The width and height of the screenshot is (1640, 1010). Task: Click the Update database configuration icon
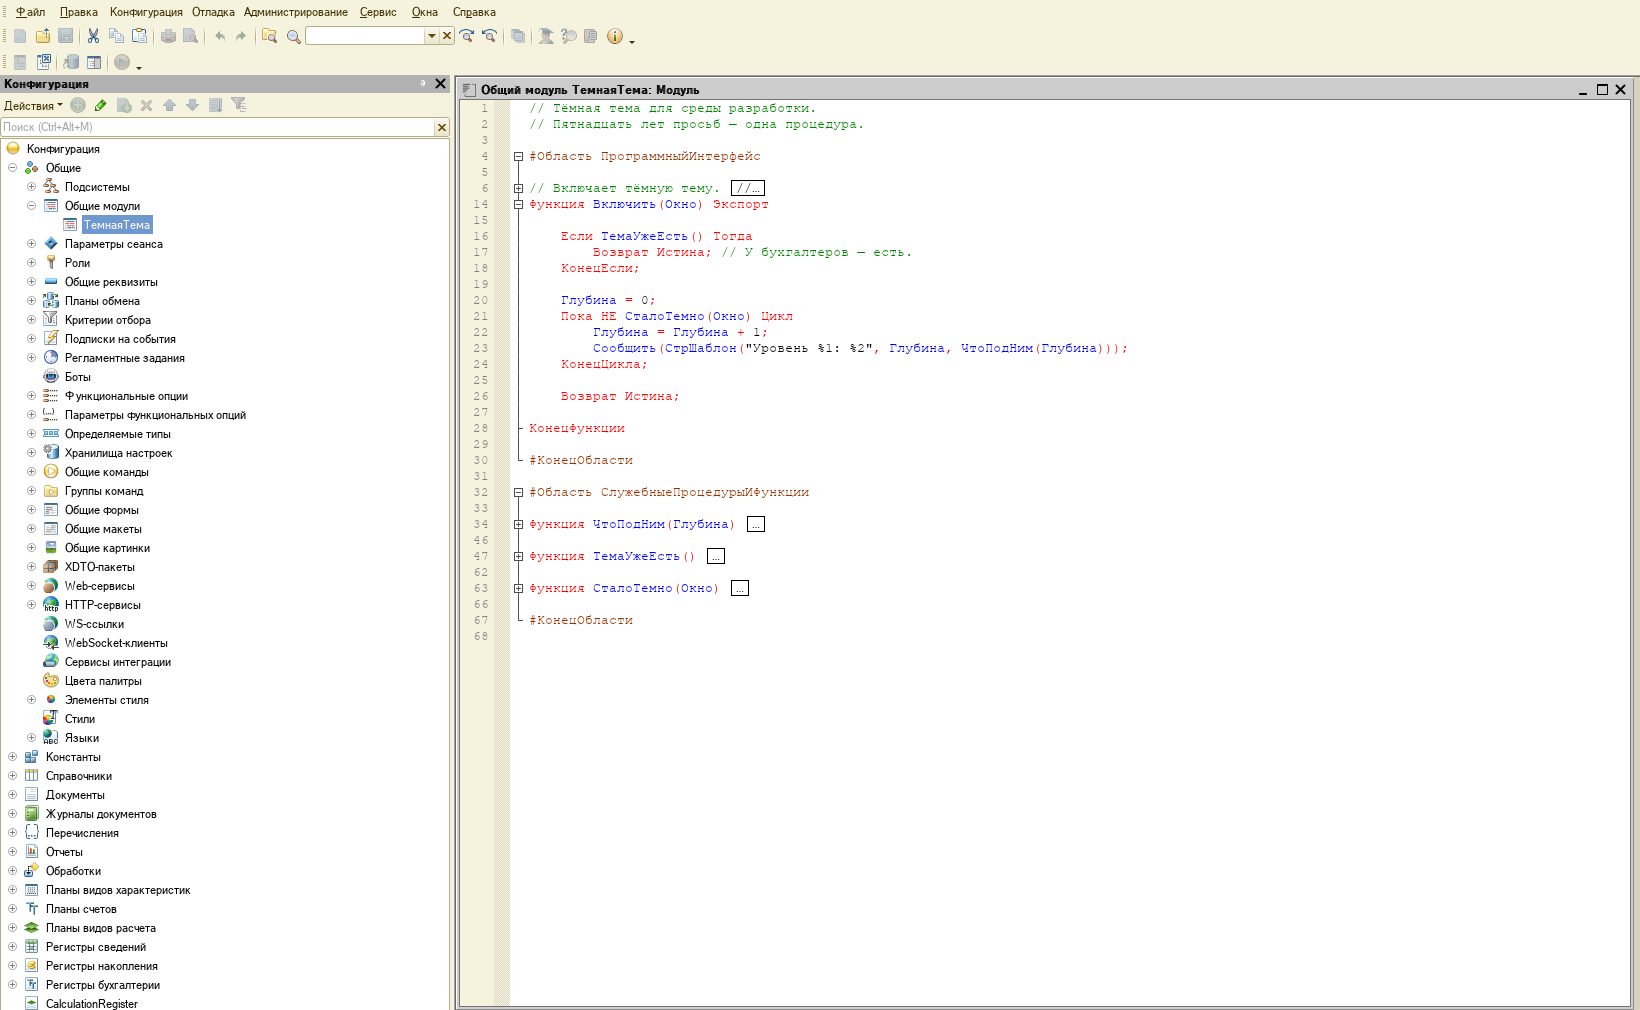[71, 62]
